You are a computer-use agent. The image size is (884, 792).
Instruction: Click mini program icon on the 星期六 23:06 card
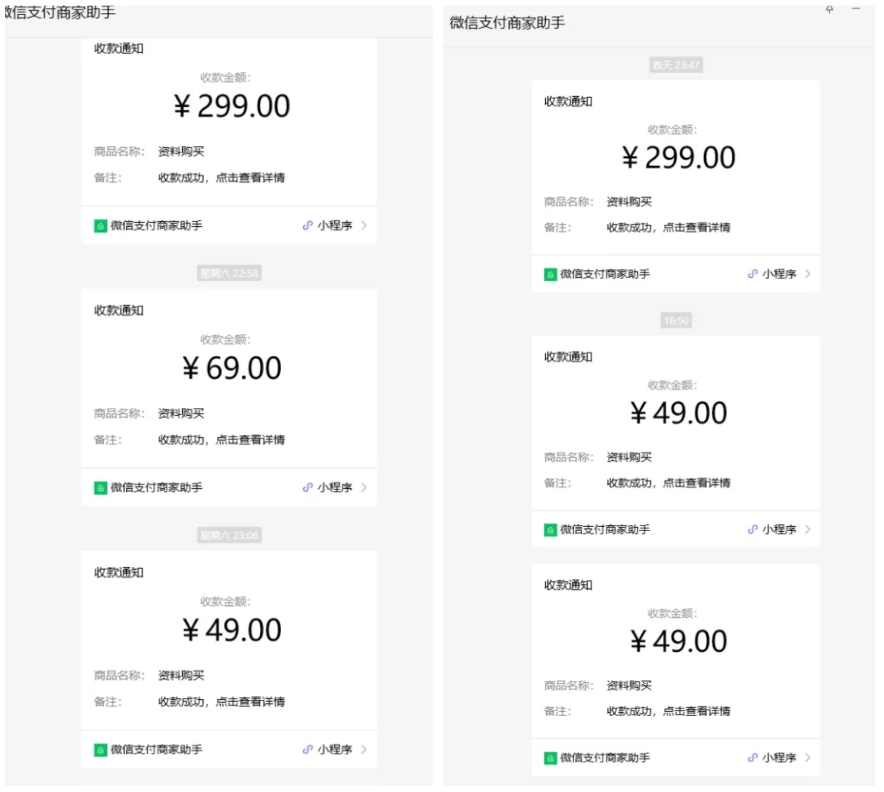[308, 750]
